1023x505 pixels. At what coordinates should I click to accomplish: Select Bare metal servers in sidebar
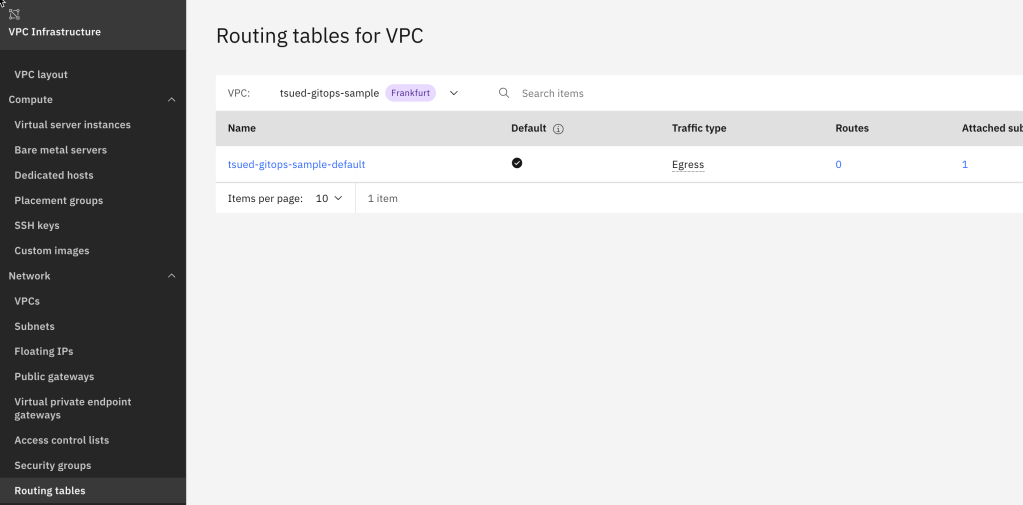tap(60, 150)
